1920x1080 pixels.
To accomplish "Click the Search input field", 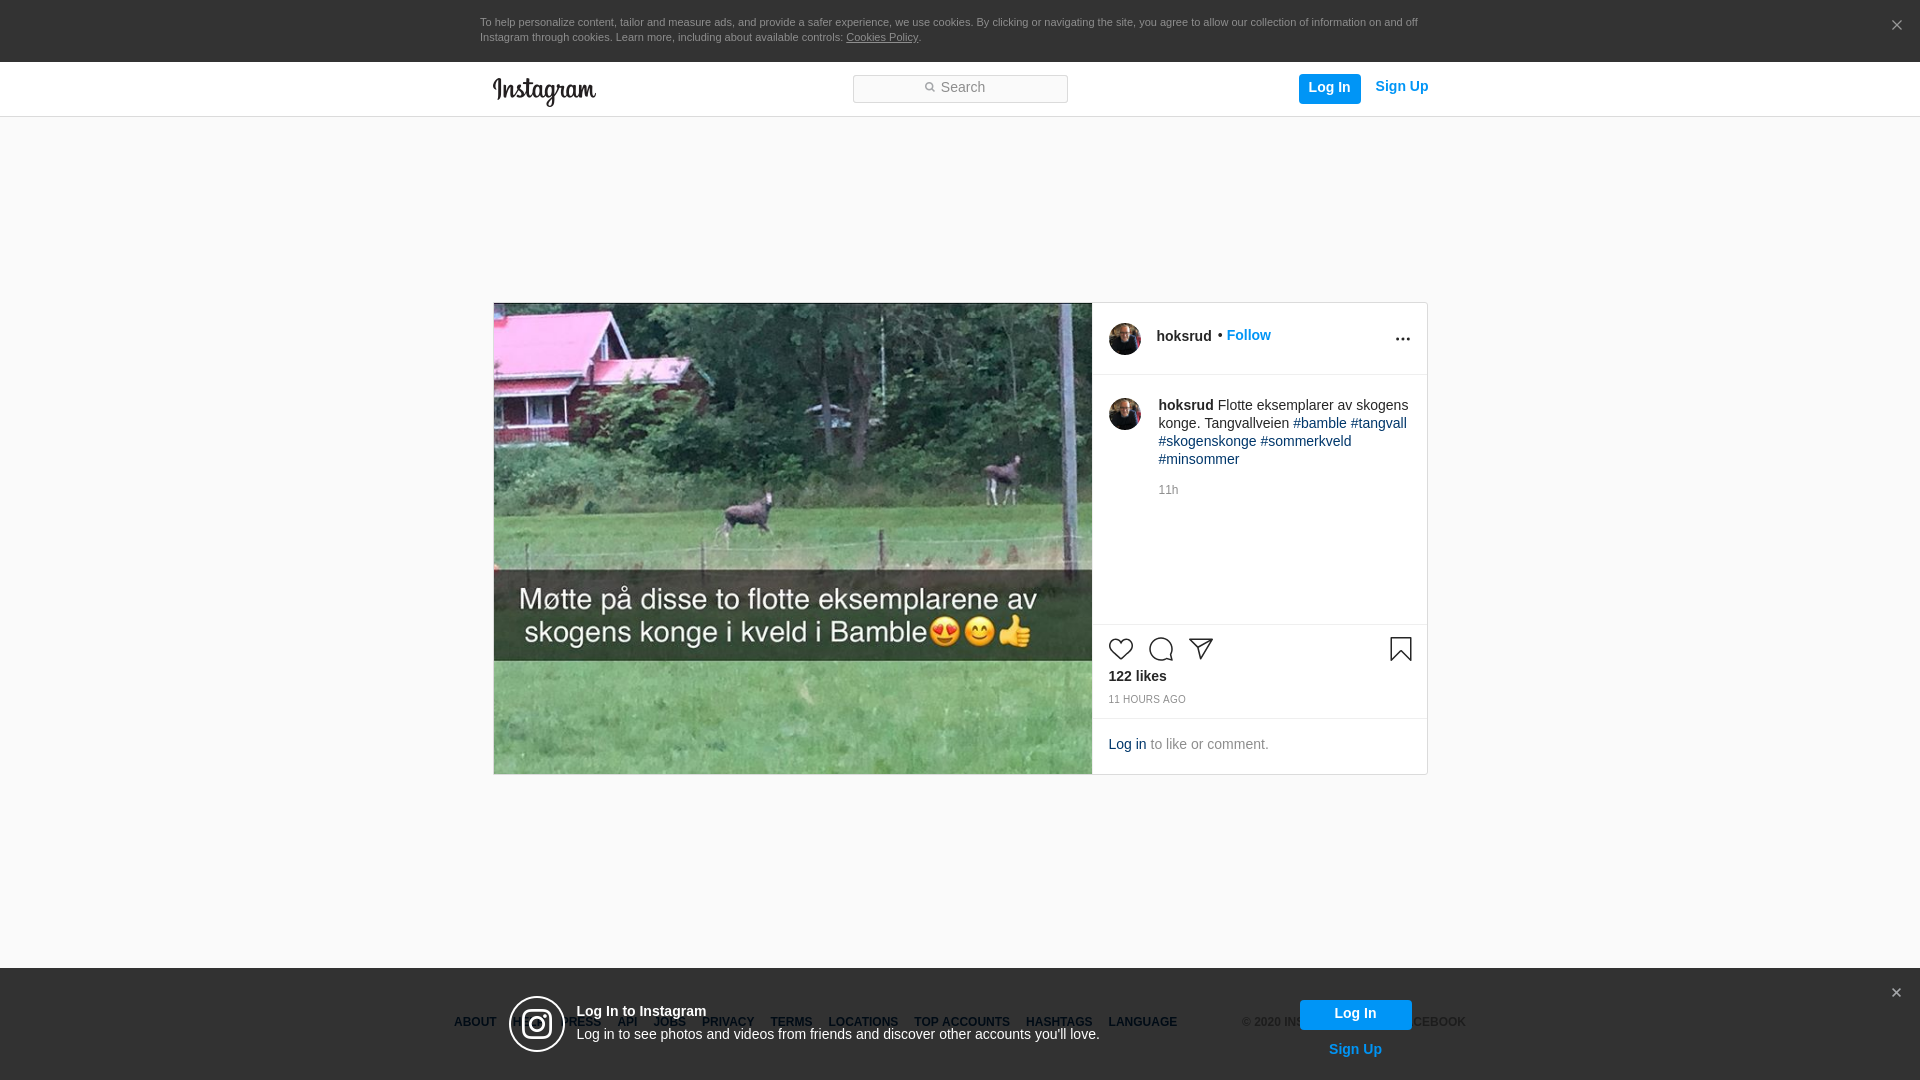I will point(960,88).
